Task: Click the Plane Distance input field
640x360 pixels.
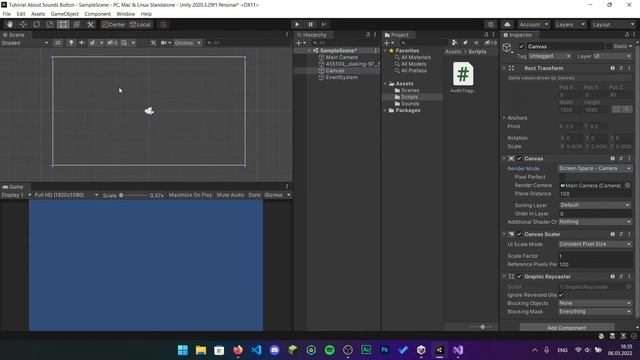Action: tap(595, 194)
